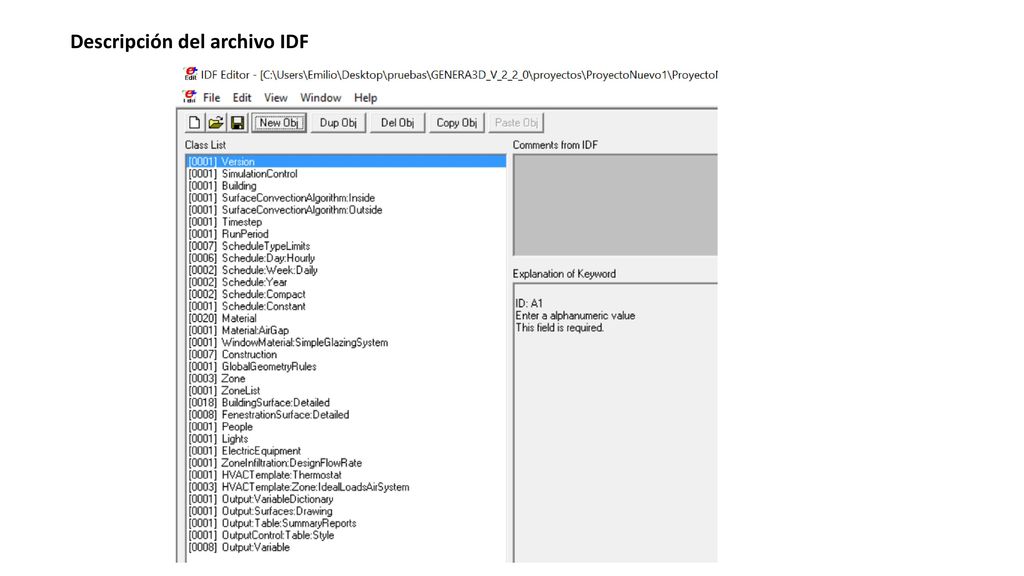Select WindowMaterial:SimpleGlazingSystem class
Screen dimensions: 1024x576
pos(346,342)
